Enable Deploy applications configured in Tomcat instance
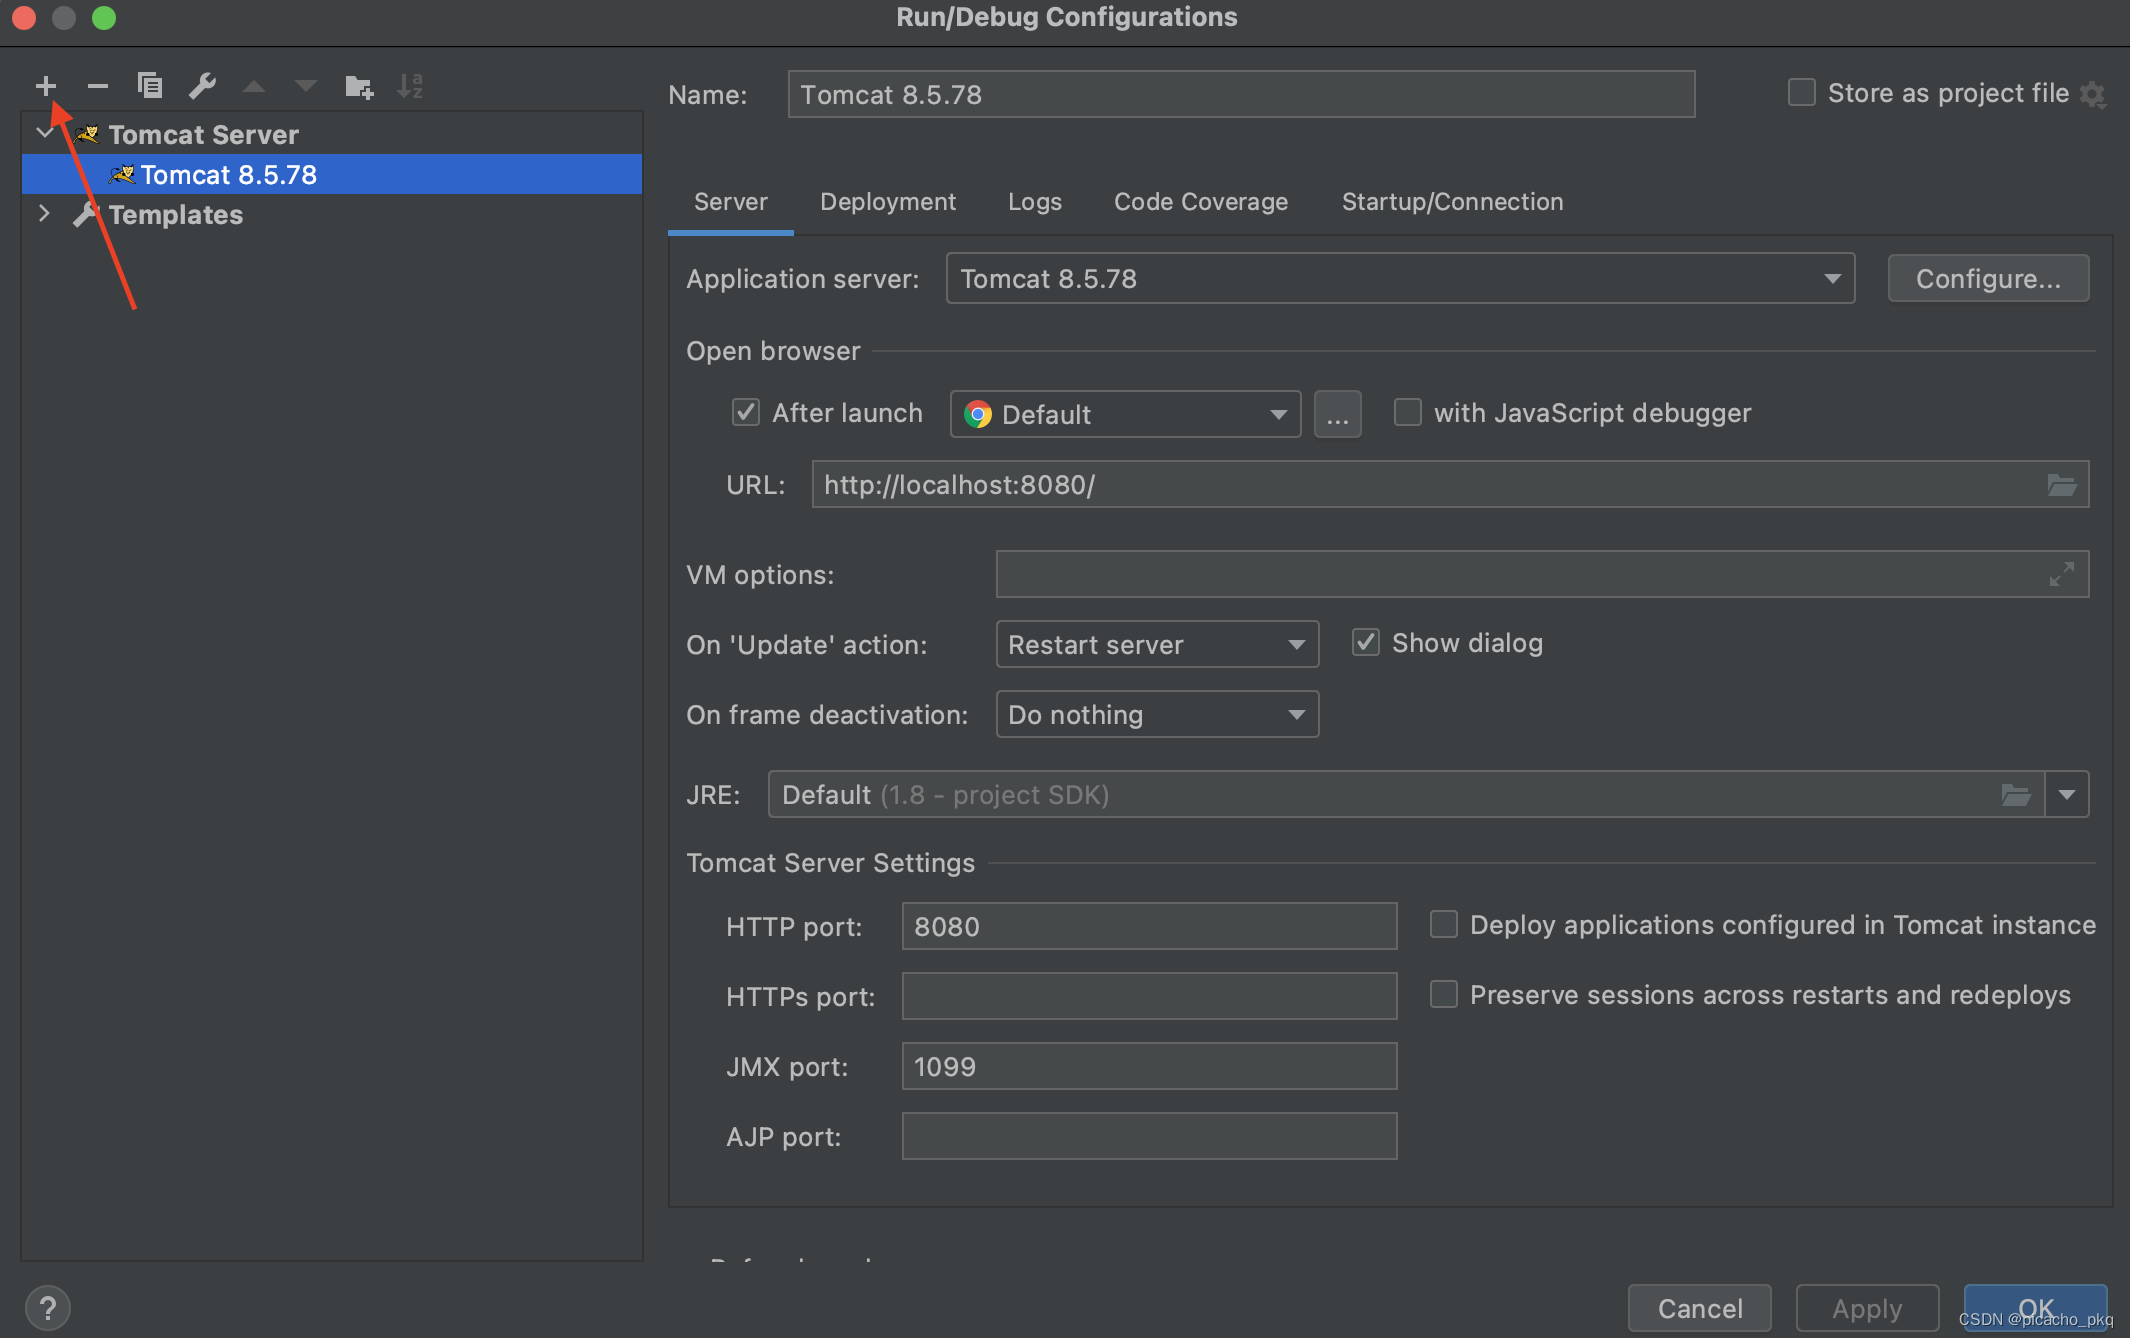This screenshot has height=1338, width=2130. click(x=1443, y=924)
